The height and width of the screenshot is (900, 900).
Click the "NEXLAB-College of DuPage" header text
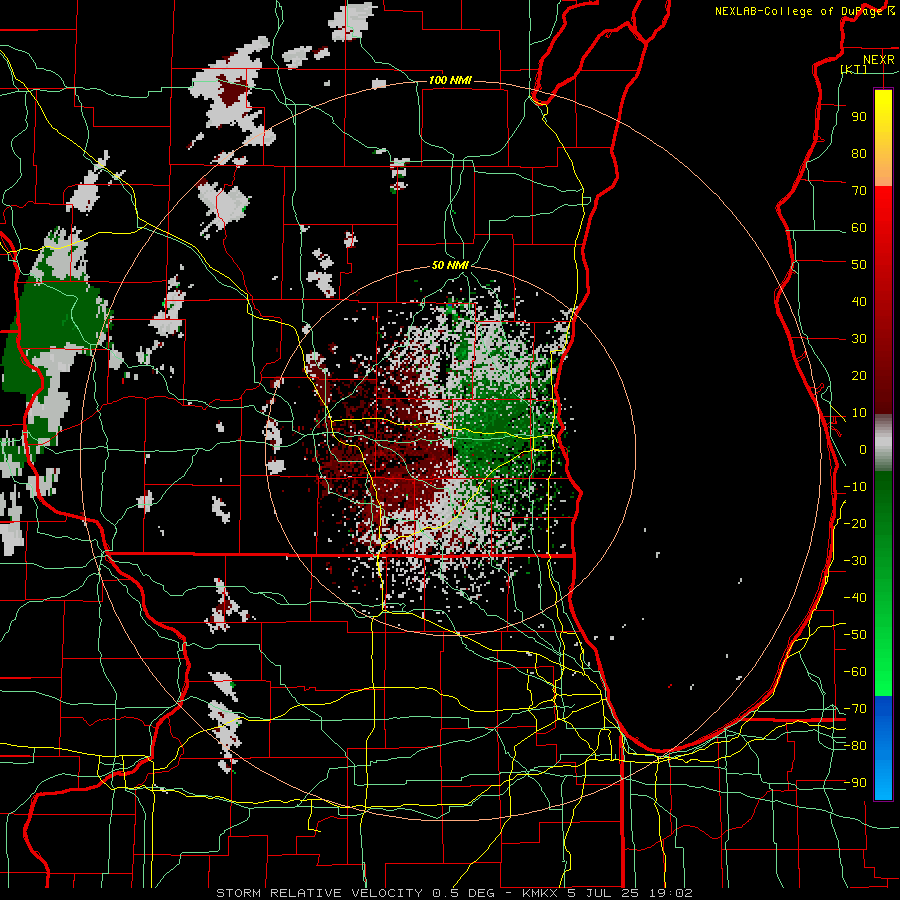[x=800, y=11]
